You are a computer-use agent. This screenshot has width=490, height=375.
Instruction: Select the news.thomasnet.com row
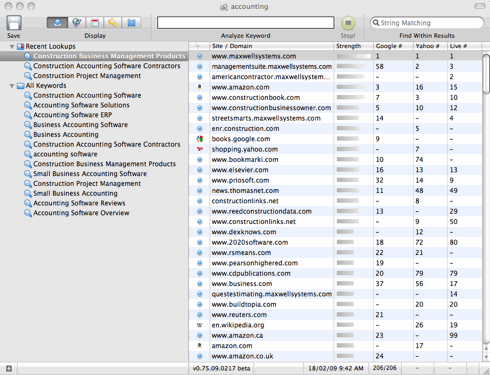335,190
